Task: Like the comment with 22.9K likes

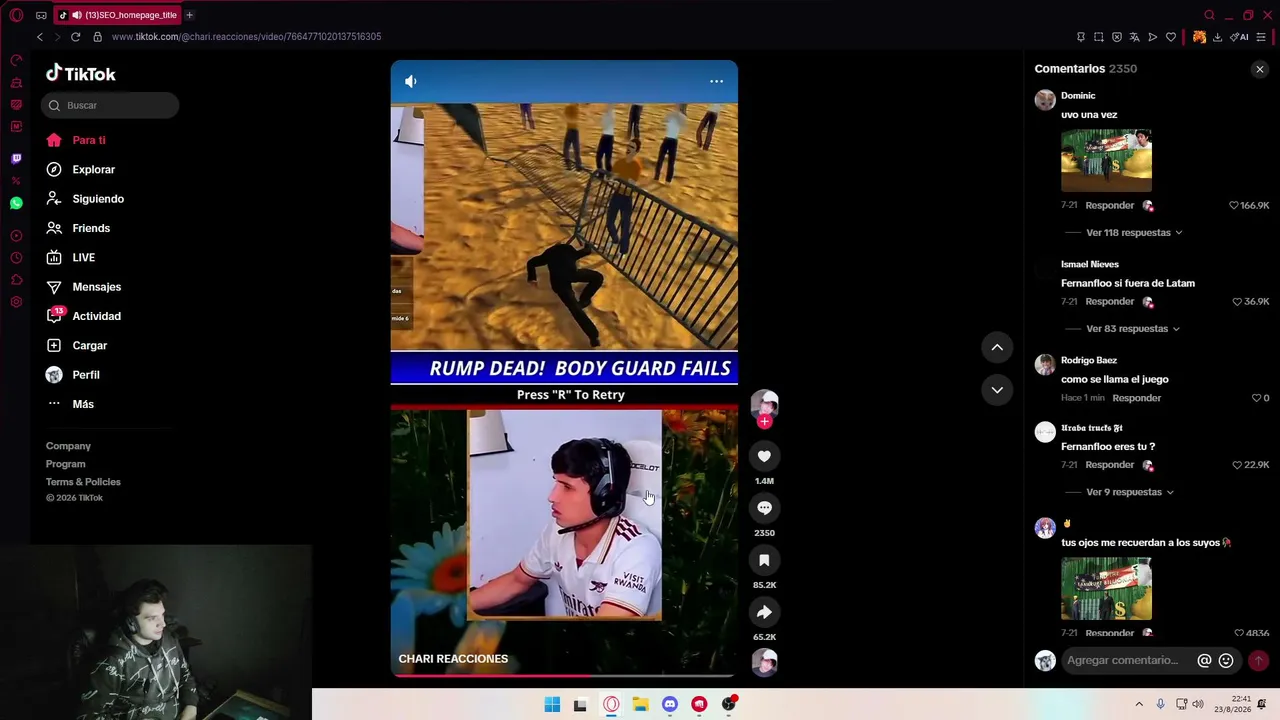Action: click(x=1237, y=465)
